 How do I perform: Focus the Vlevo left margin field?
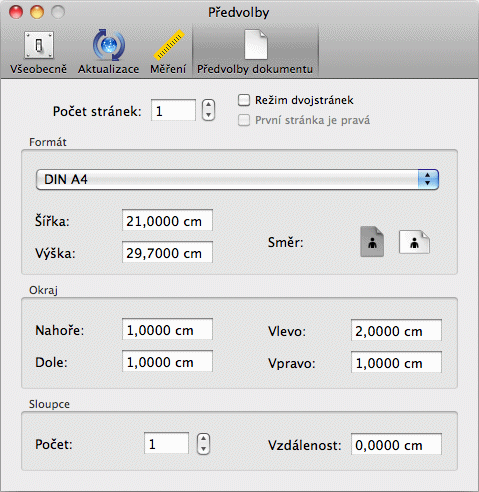(396, 330)
